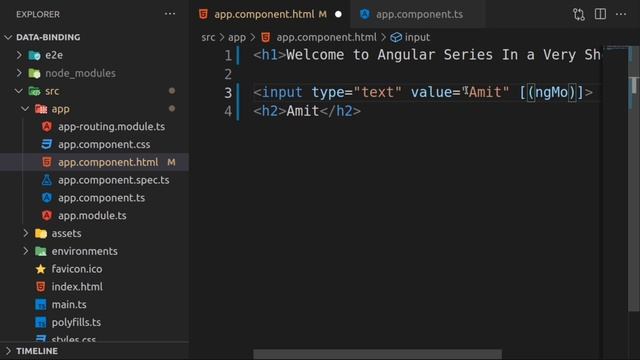Expand the e2e folder chevron

pyautogui.click(x=19, y=55)
